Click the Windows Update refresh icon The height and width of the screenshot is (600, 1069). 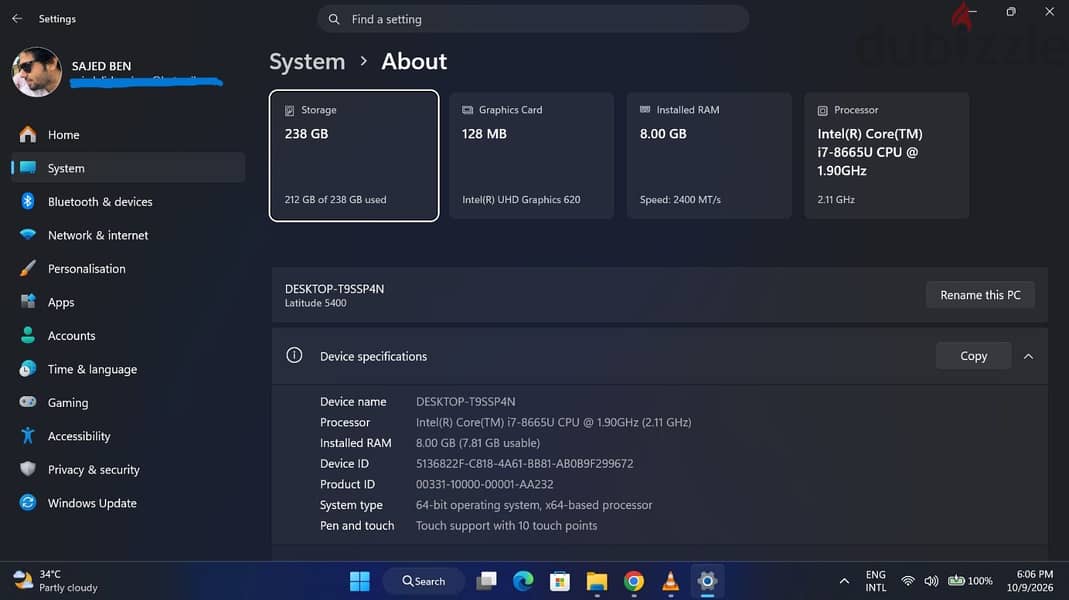click(28, 502)
